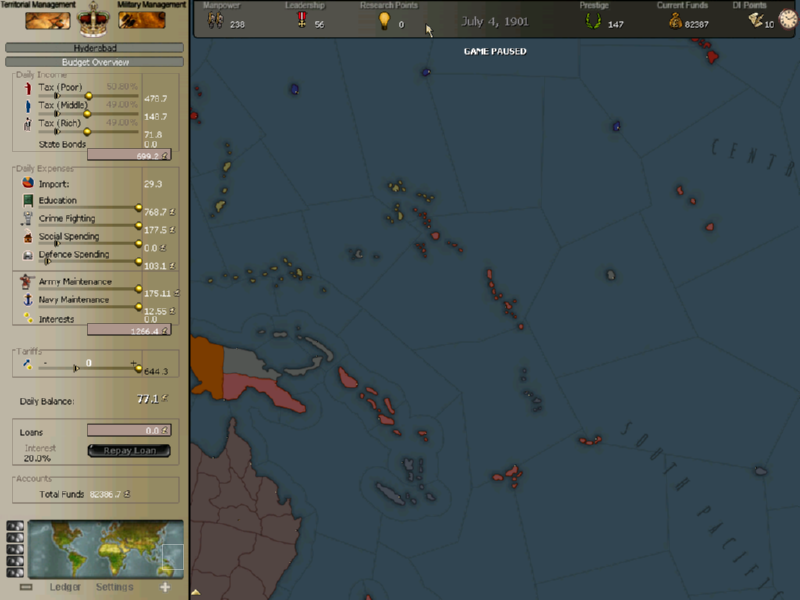
Task: Decrease tariffs with the minus sign
Action: [x=45, y=363]
